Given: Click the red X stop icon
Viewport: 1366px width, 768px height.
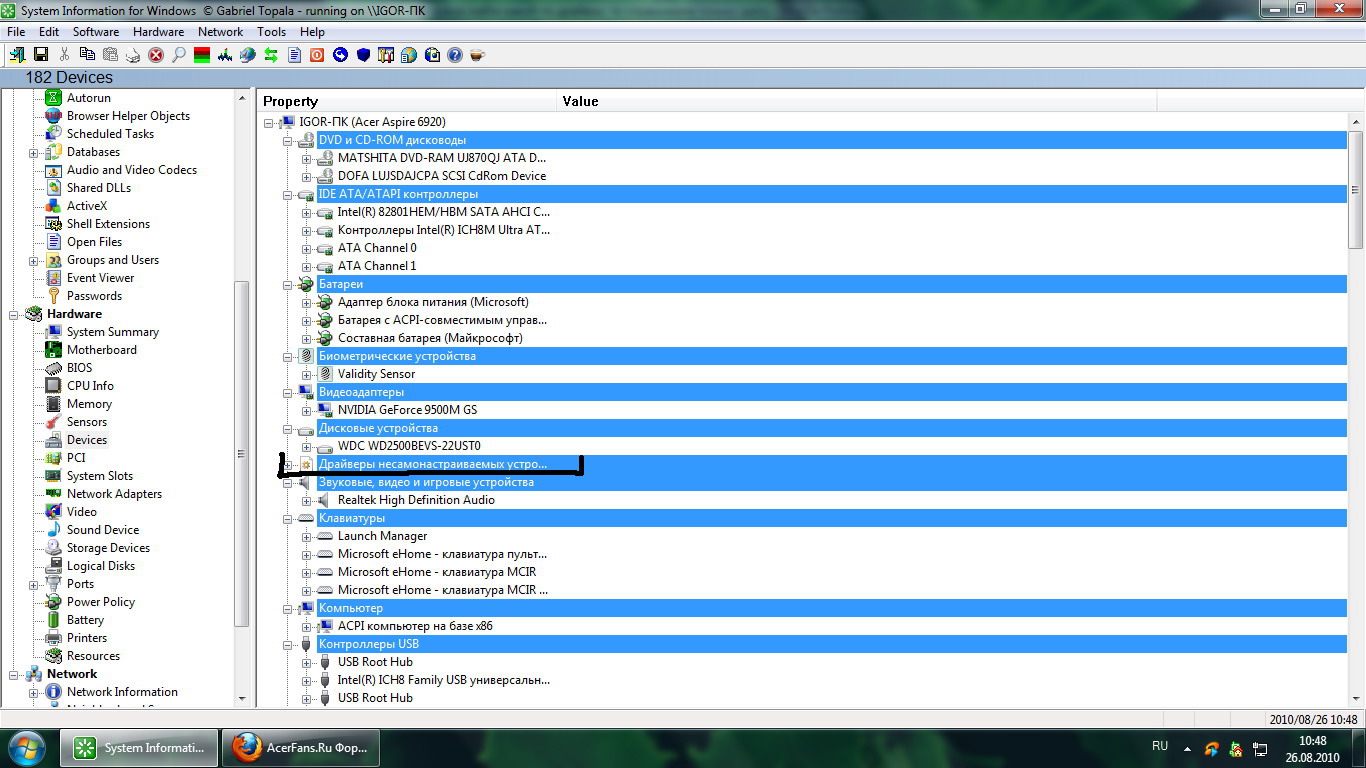Looking at the screenshot, I should [156, 54].
